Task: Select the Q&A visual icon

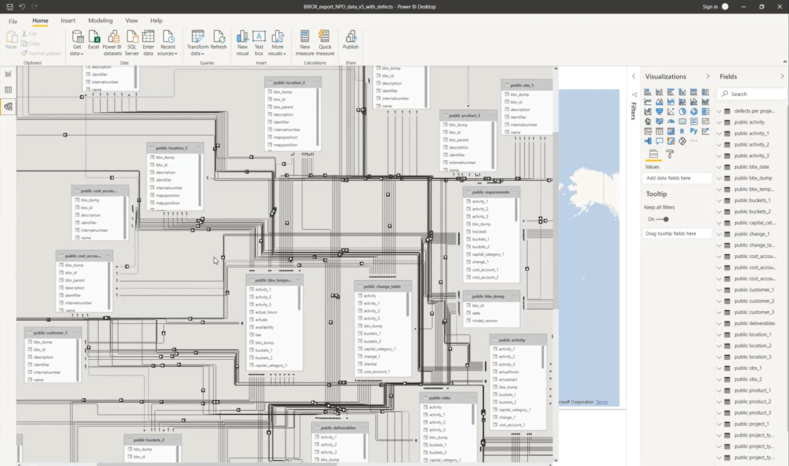Action: 659,141
